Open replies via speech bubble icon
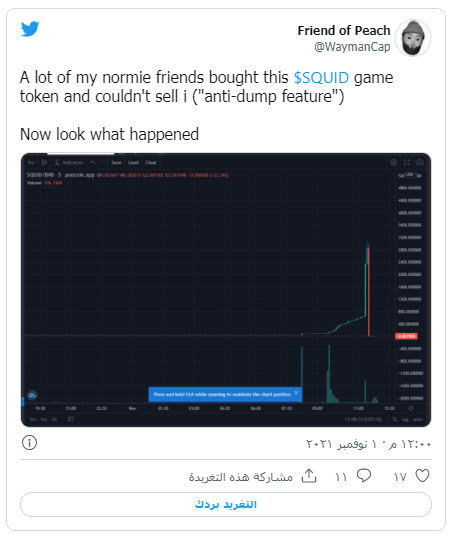This screenshot has width=451, height=538. (364, 476)
